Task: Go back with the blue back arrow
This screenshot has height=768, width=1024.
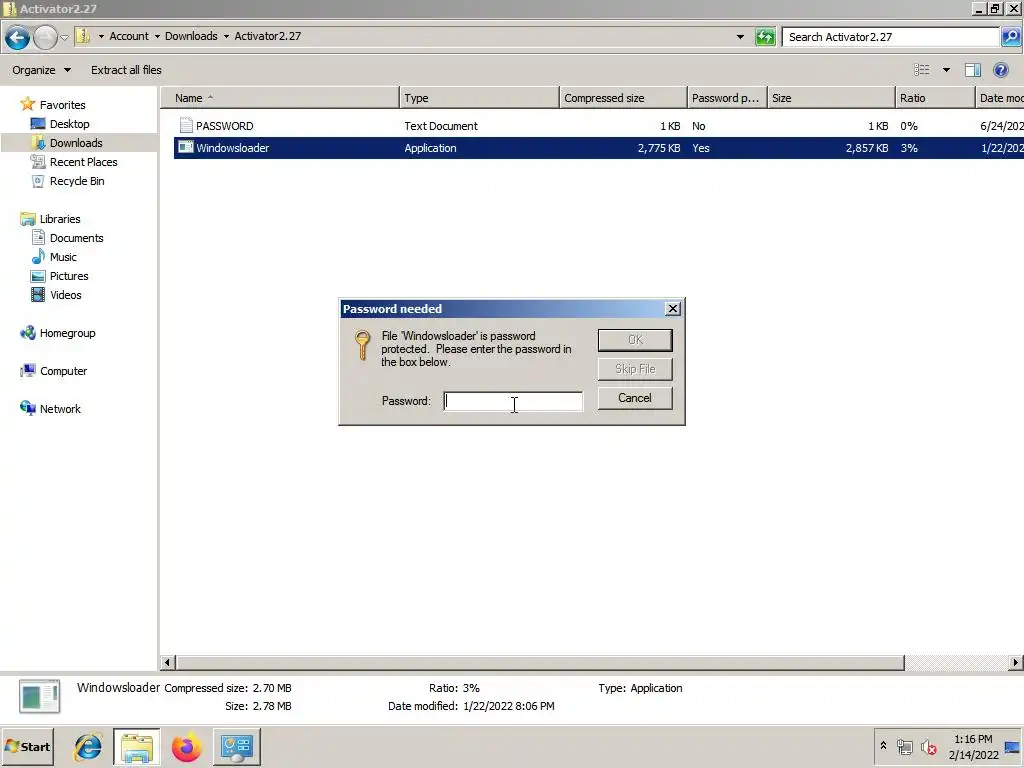Action: [x=18, y=37]
